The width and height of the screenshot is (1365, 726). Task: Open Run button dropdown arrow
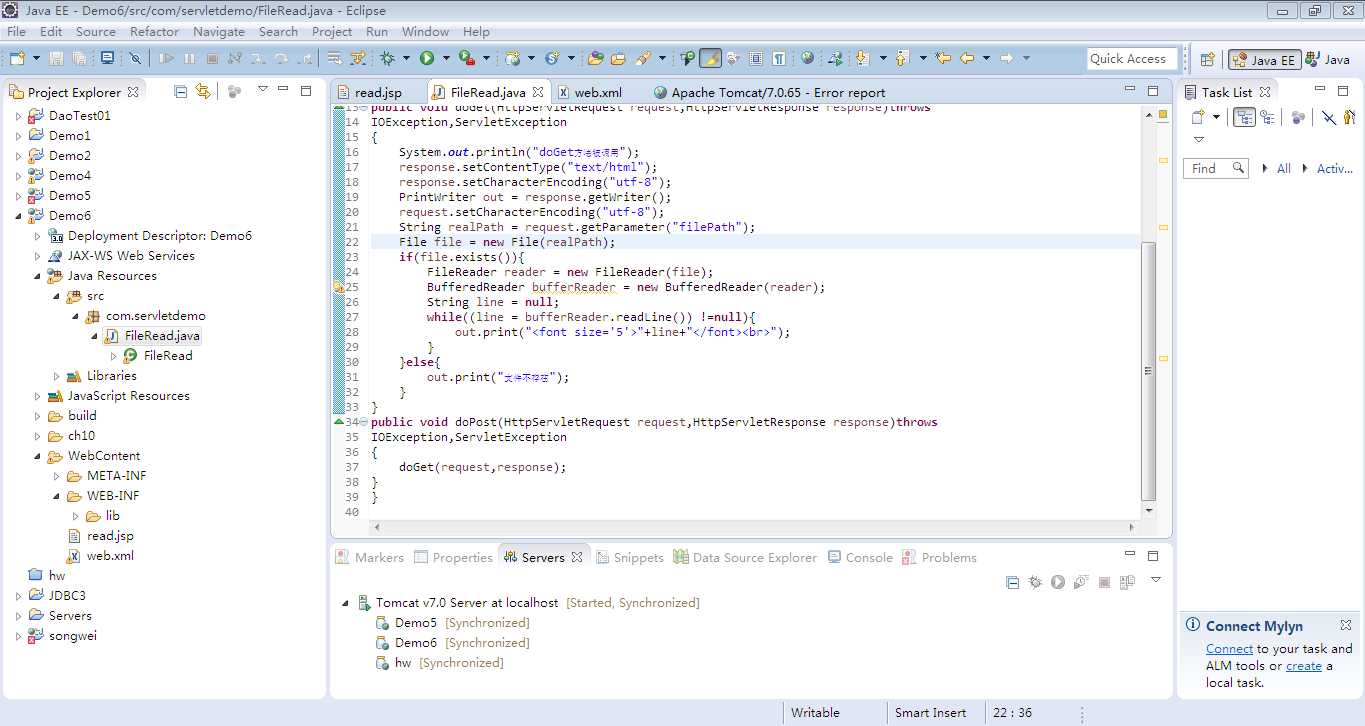pyautogui.click(x=446, y=58)
